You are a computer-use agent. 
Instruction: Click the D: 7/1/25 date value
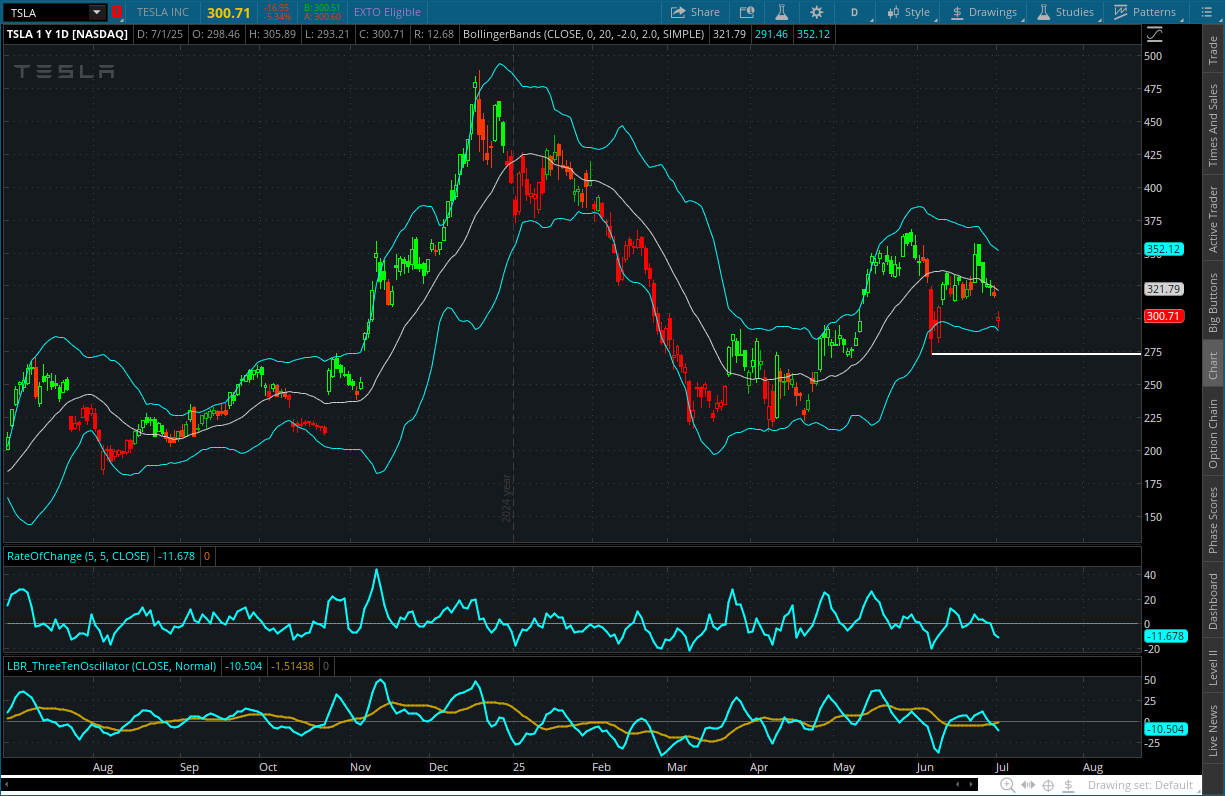click(x=160, y=33)
